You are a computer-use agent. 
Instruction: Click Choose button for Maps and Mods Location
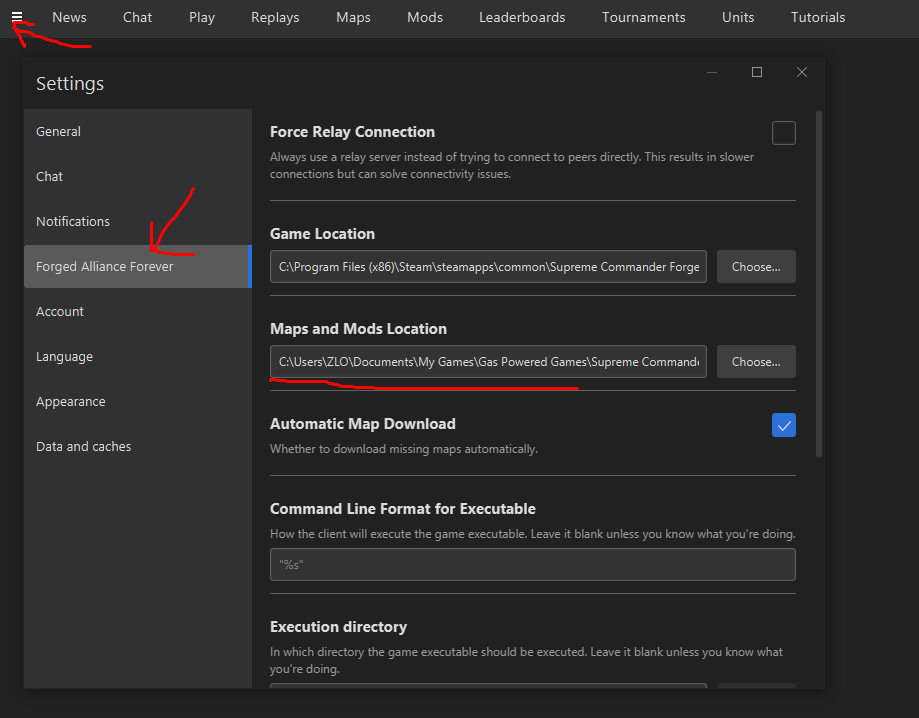756,362
